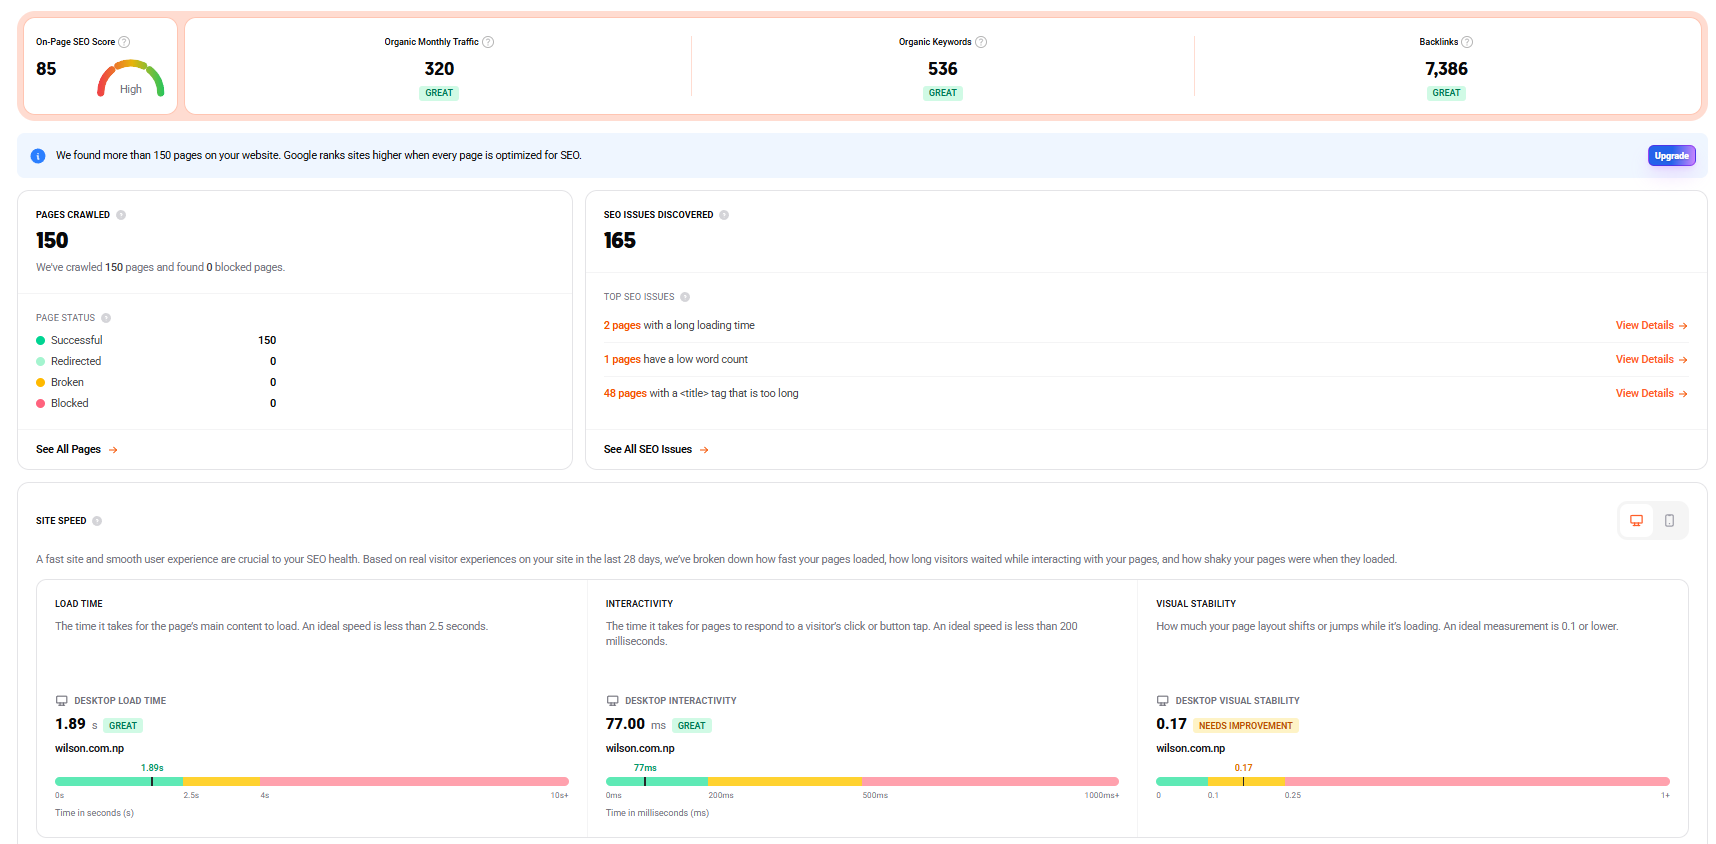
Task: Click the Page Status info icon
Action: pos(106,318)
